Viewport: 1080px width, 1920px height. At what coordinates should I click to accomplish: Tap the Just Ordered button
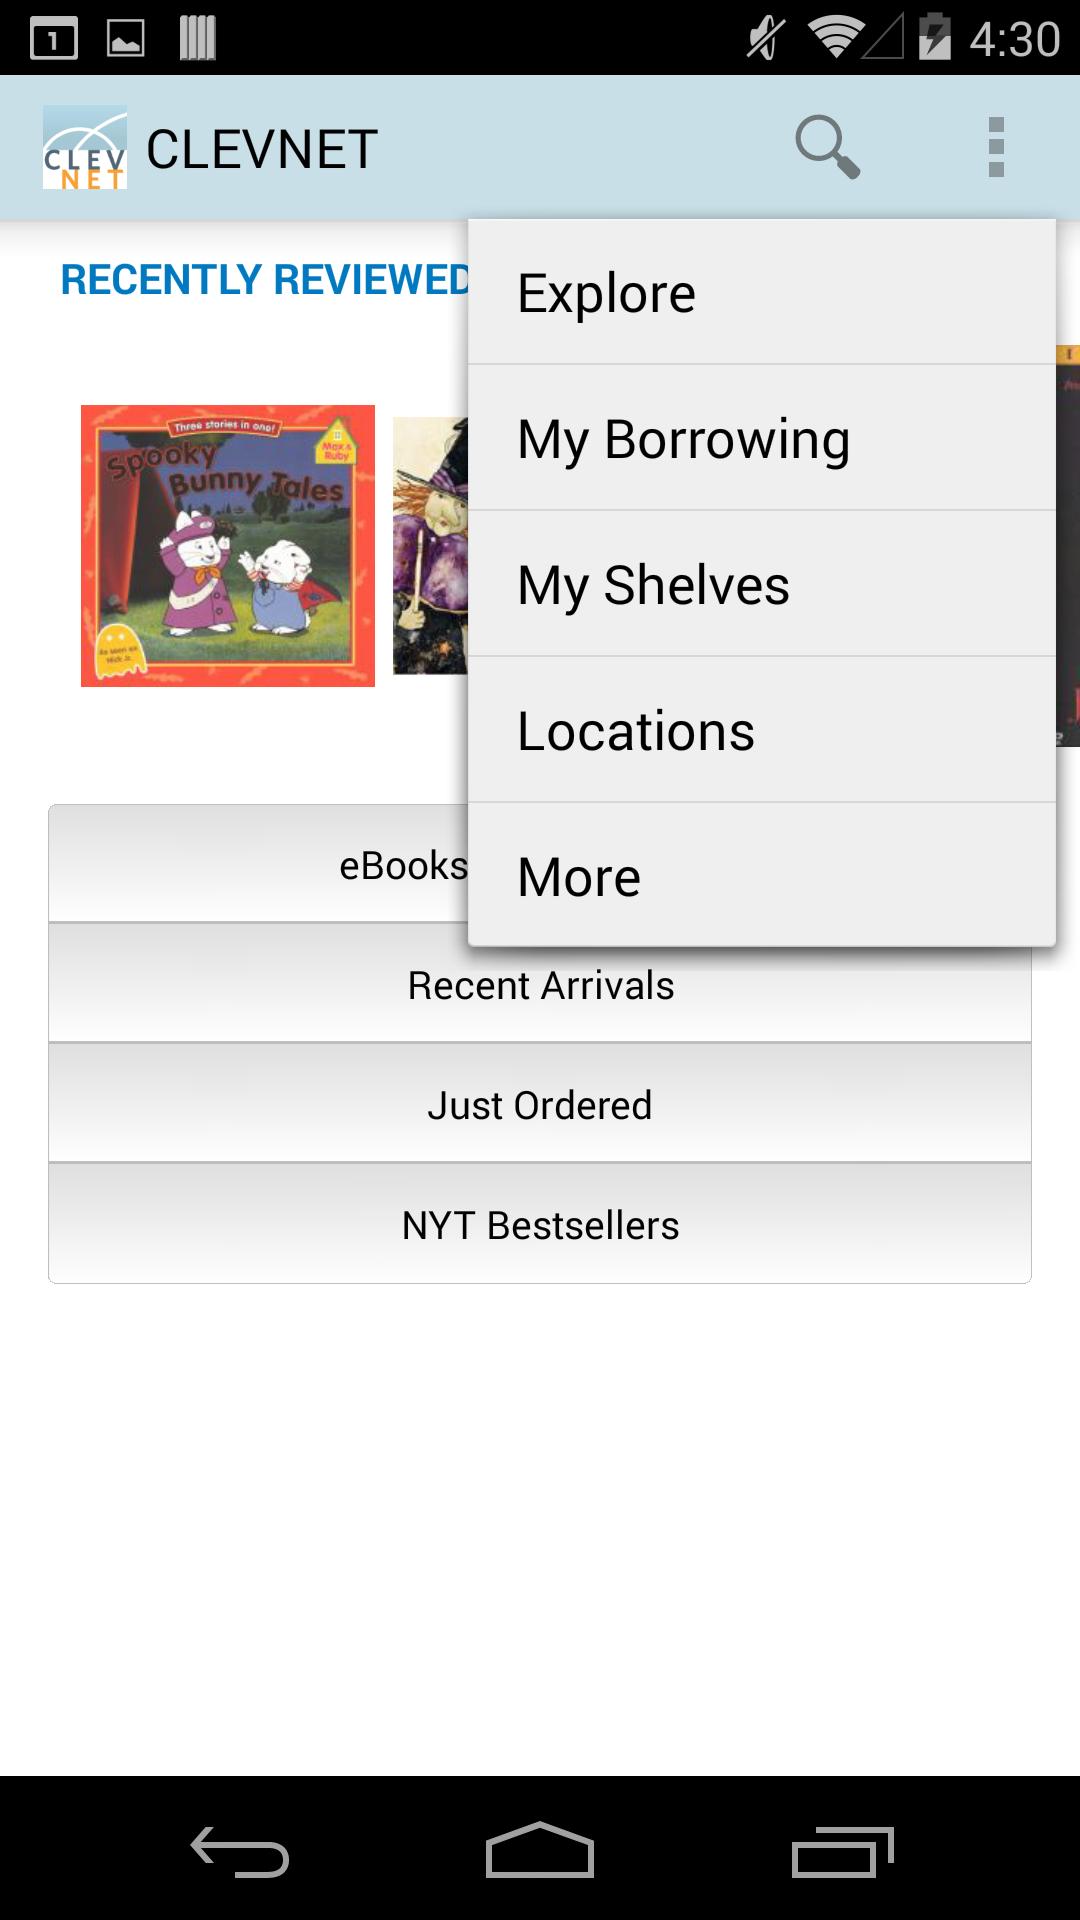540,1105
